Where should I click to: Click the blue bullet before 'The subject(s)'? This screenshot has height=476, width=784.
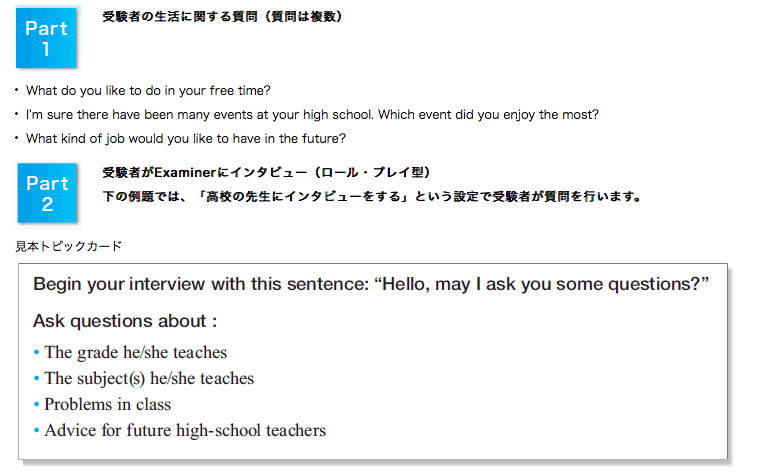coord(36,378)
